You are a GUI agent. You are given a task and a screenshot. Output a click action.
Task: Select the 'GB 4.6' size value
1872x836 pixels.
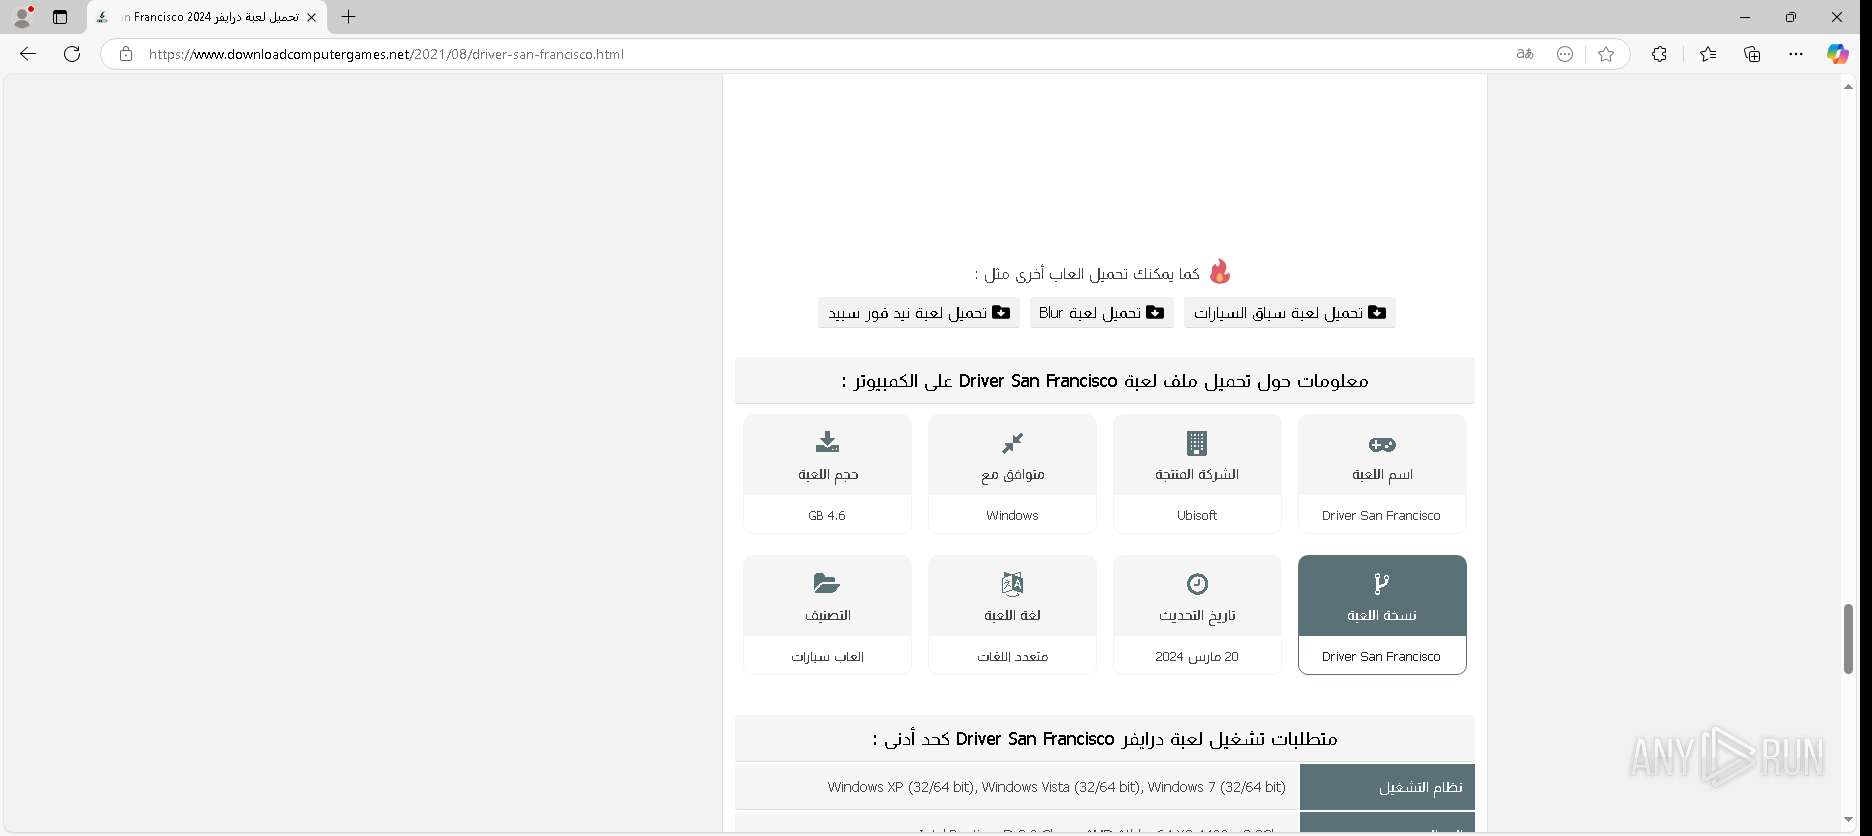pyautogui.click(x=827, y=516)
